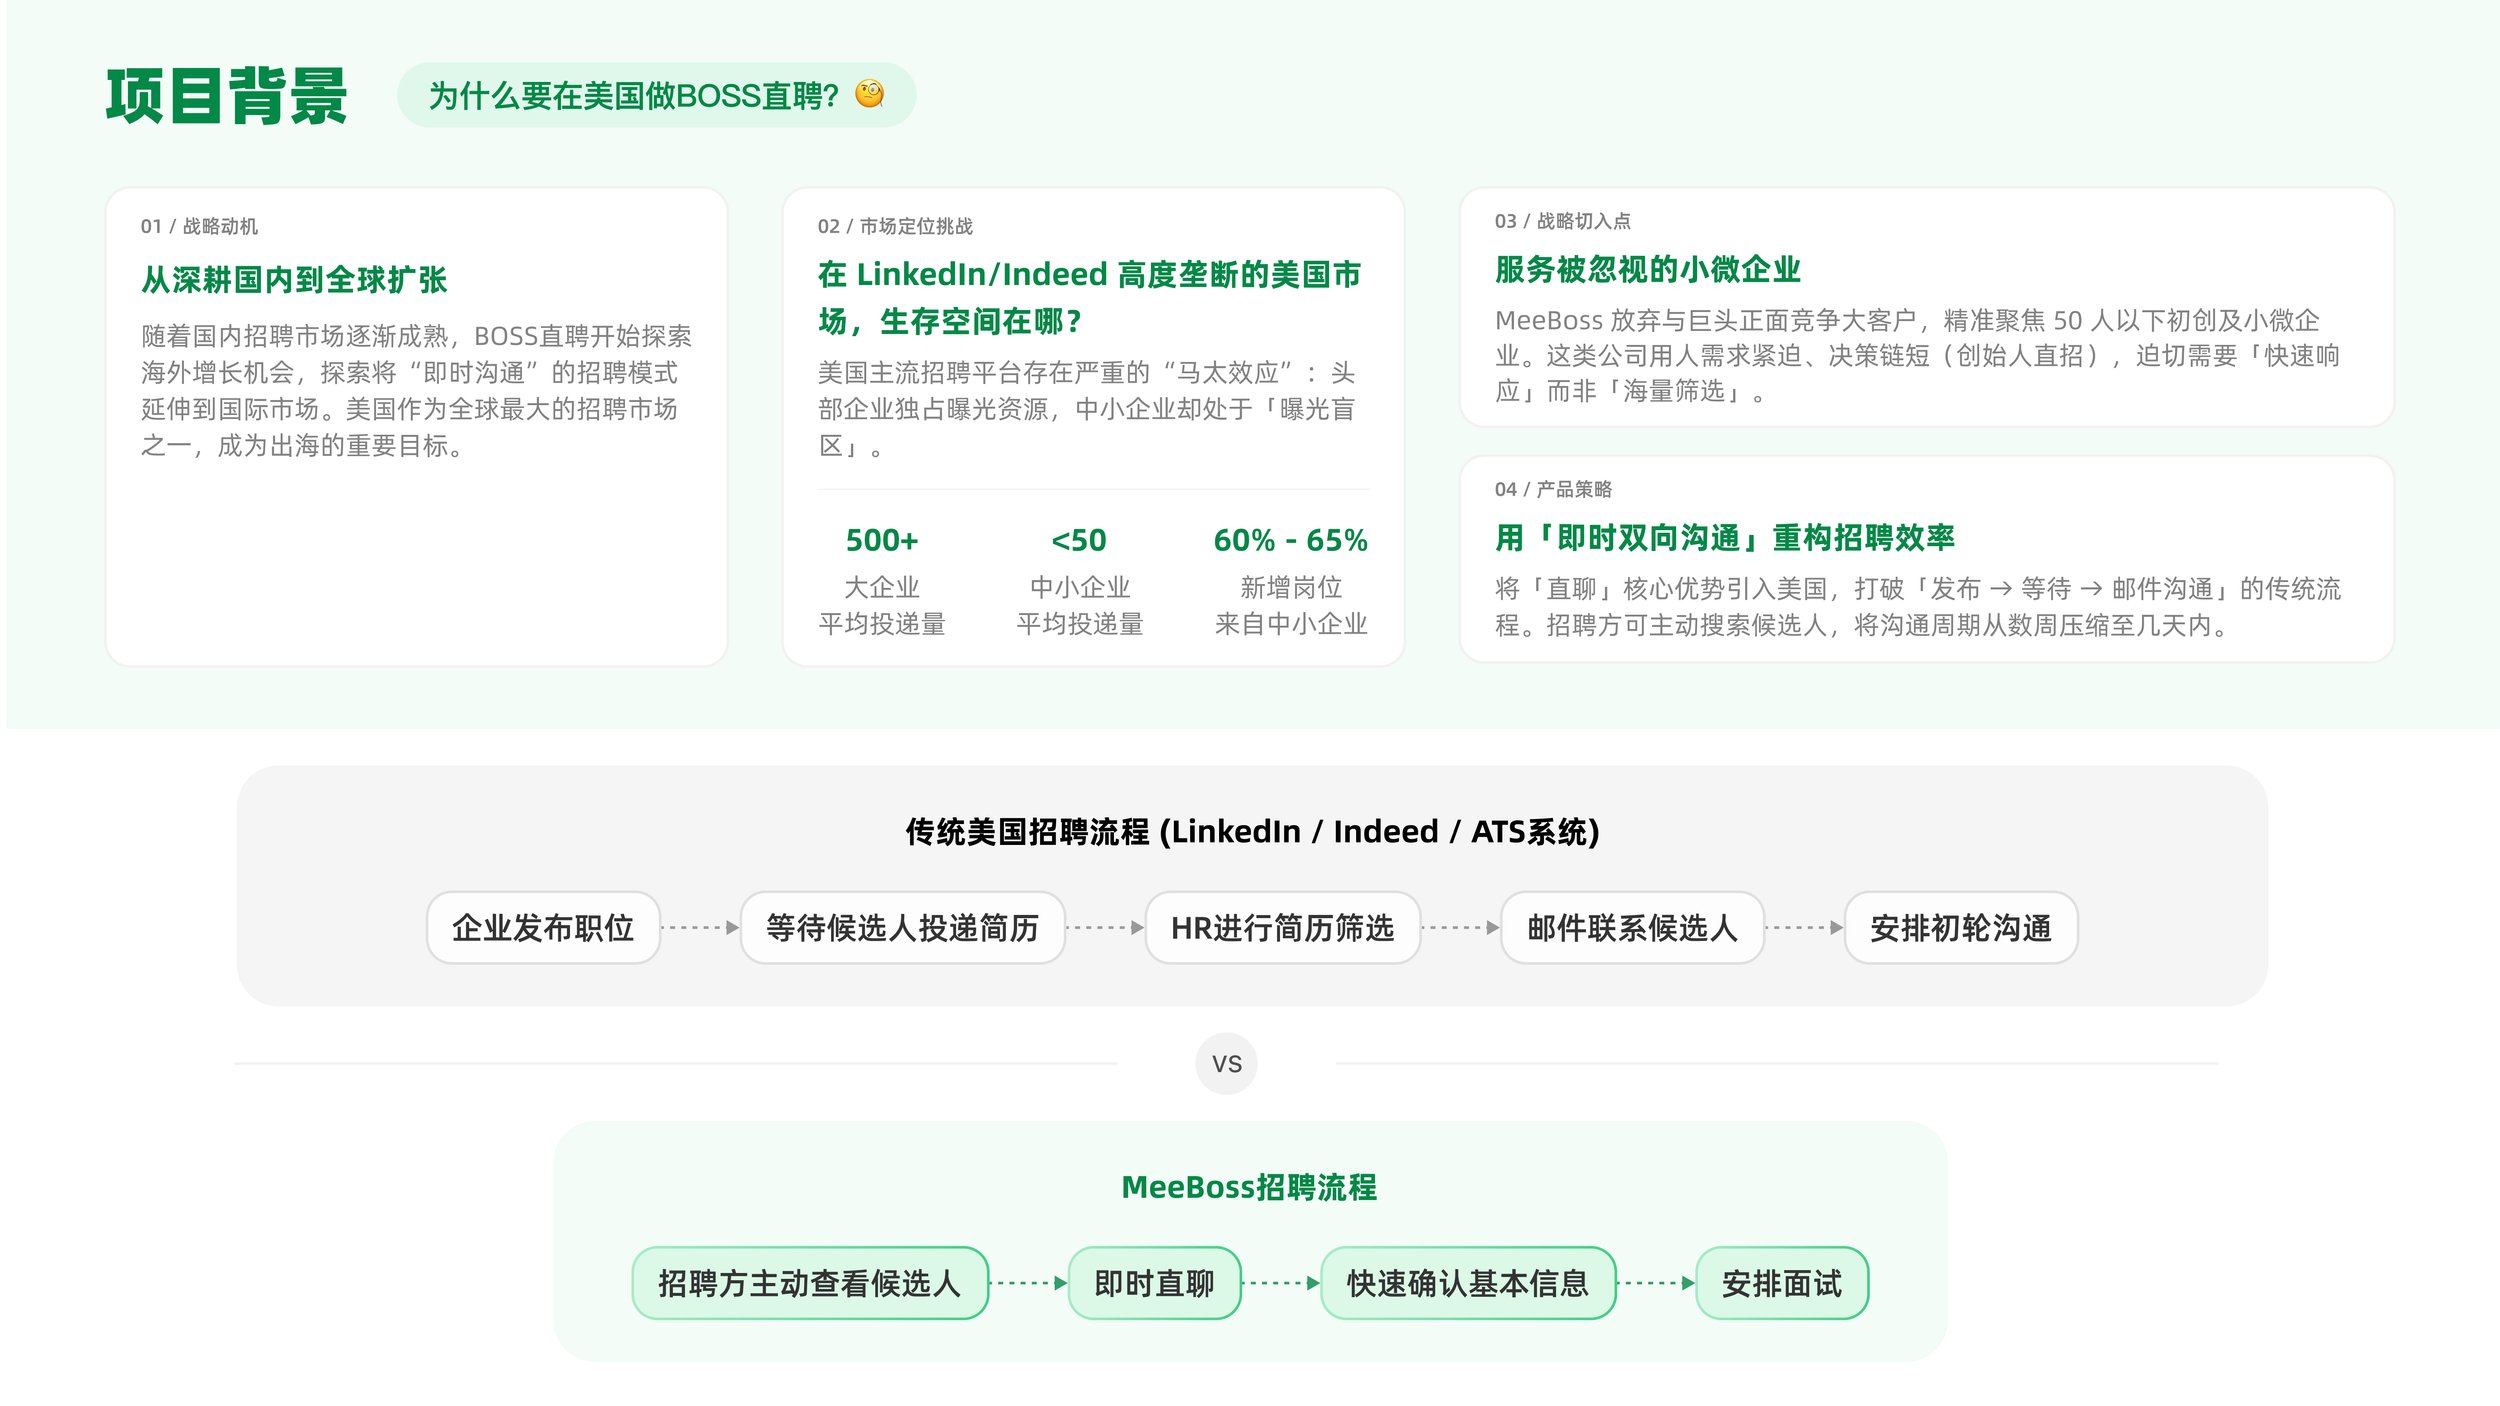Image resolution: width=2500 pixels, height=1406 pixels.
Task: Click the 从深耕国内到全球扩张 heading
Action: (x=294, y=280)
